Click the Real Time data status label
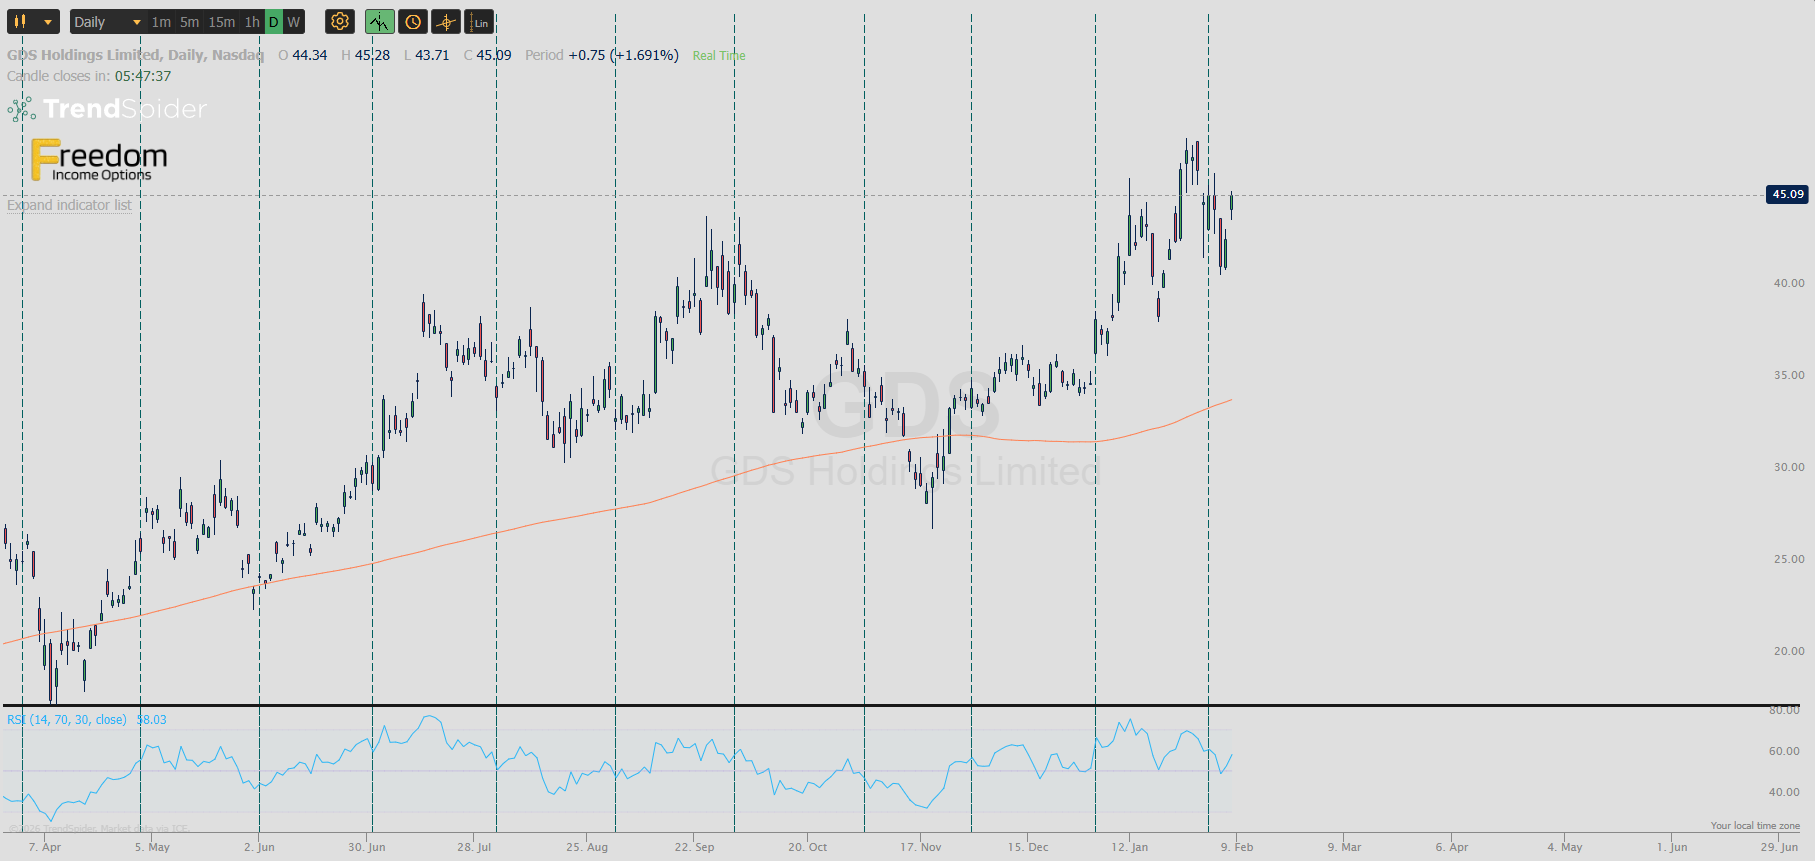The width and height of the screenshot is (1815, 861). point(718,56)
